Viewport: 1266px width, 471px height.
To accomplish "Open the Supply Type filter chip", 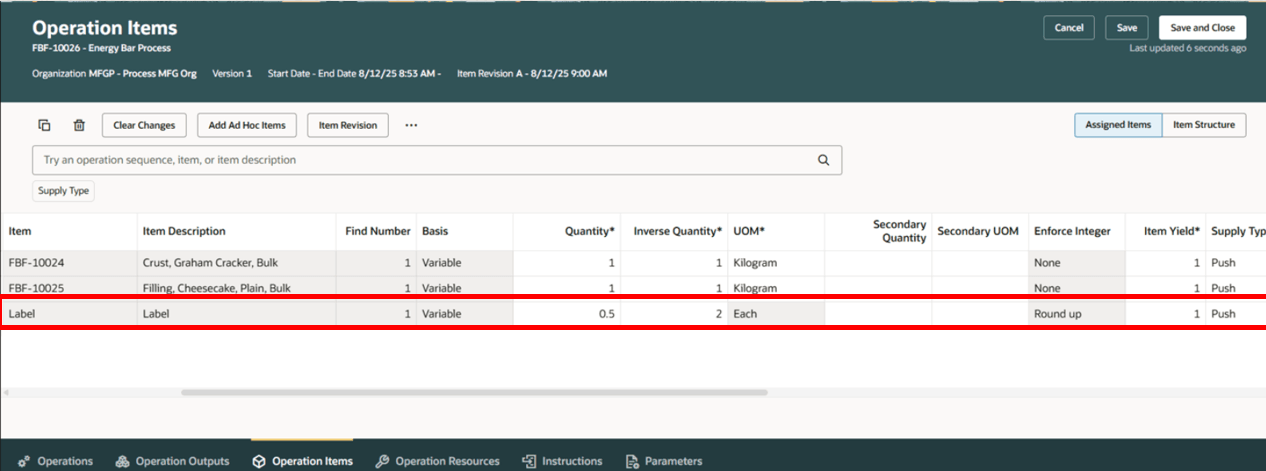I will 64,190.
